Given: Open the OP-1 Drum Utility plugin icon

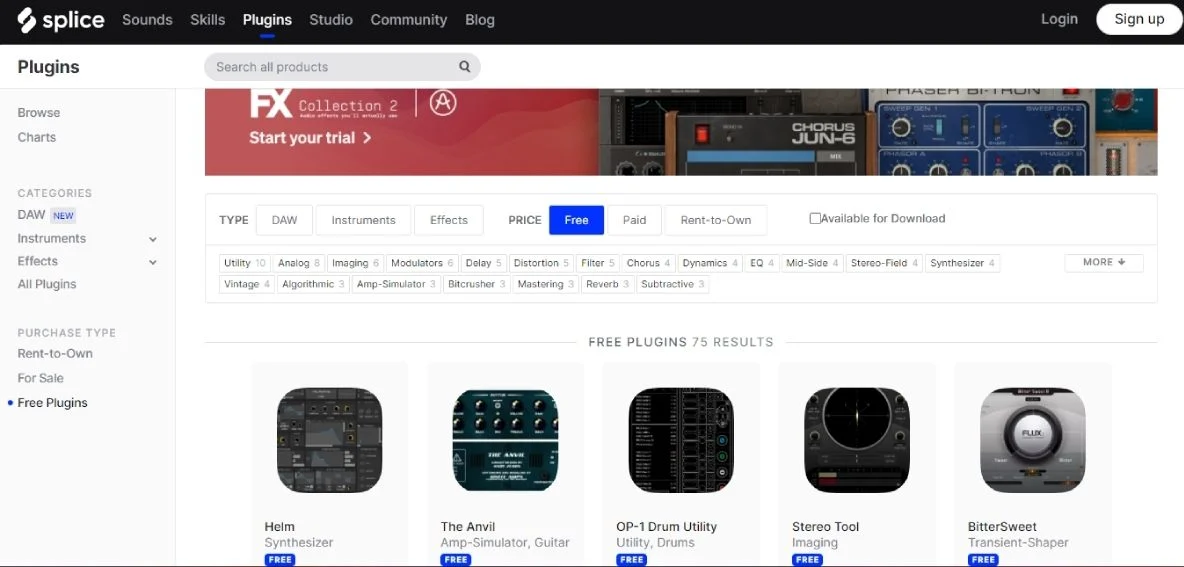Looking at the screenshot, I should (x=681, y=440).
